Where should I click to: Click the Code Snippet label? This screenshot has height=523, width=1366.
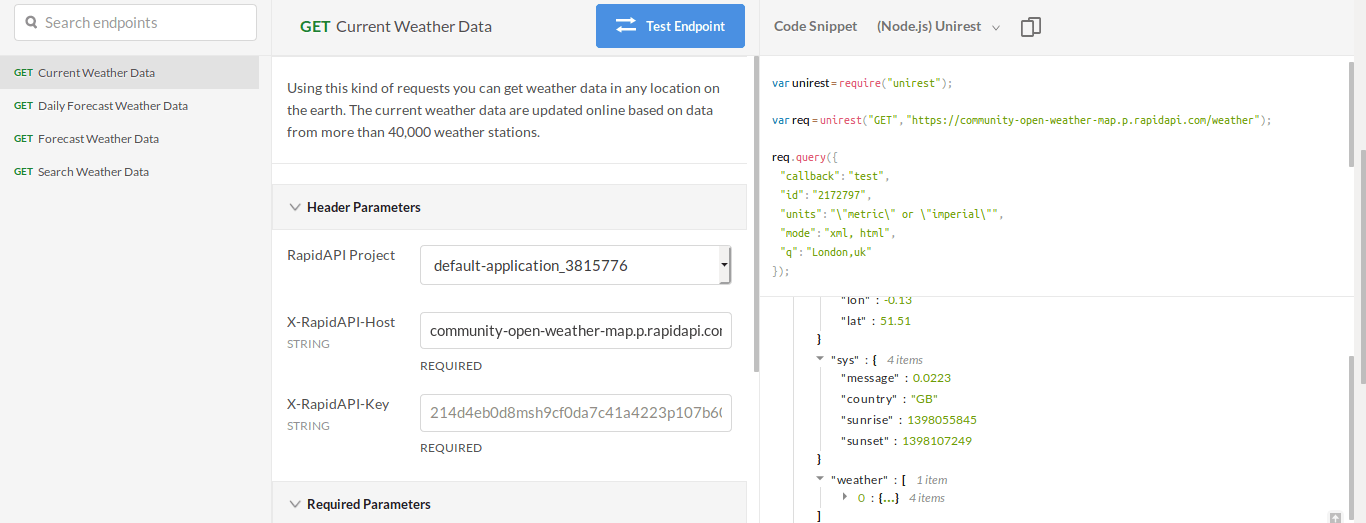click(x=815, y=27)
